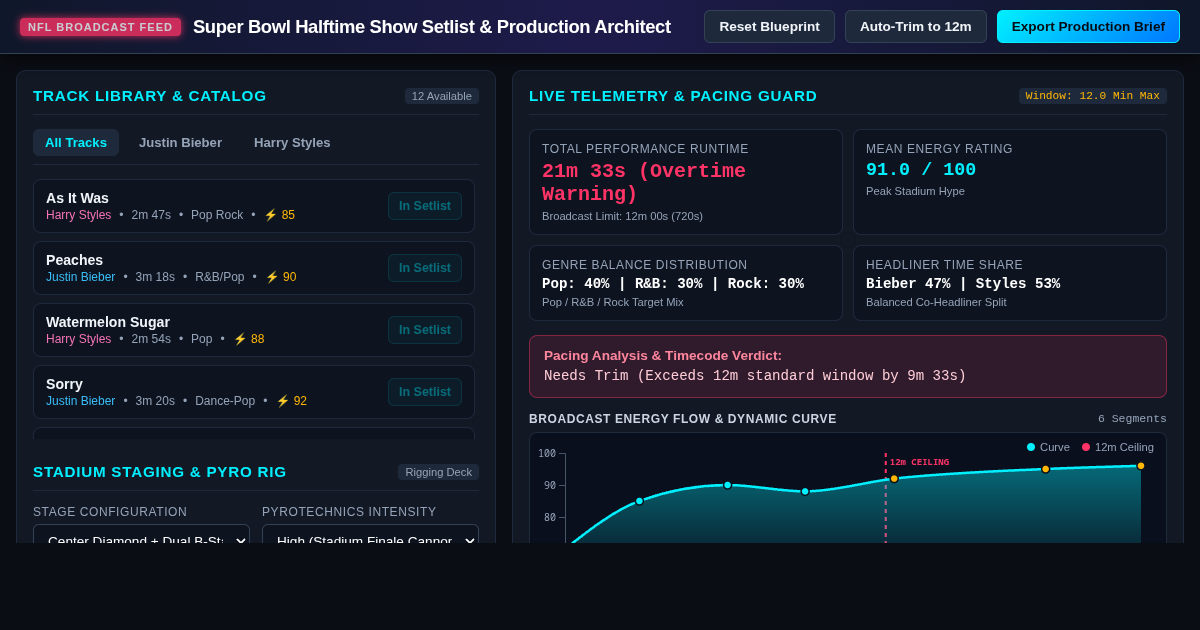1200x630 pixels.
Task: Open the Pyrotechnics Intensity dropdown
Action: [370, 534]
